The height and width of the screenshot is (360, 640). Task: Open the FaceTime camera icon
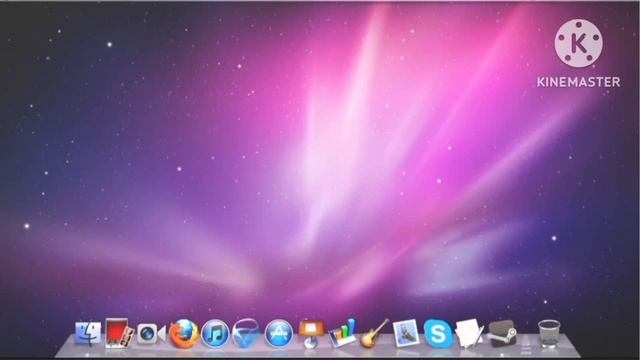pos(151,334)
